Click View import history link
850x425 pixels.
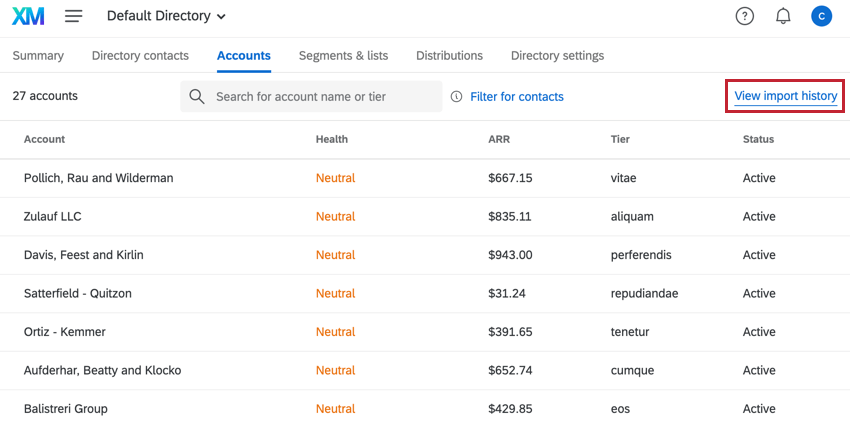785,96
